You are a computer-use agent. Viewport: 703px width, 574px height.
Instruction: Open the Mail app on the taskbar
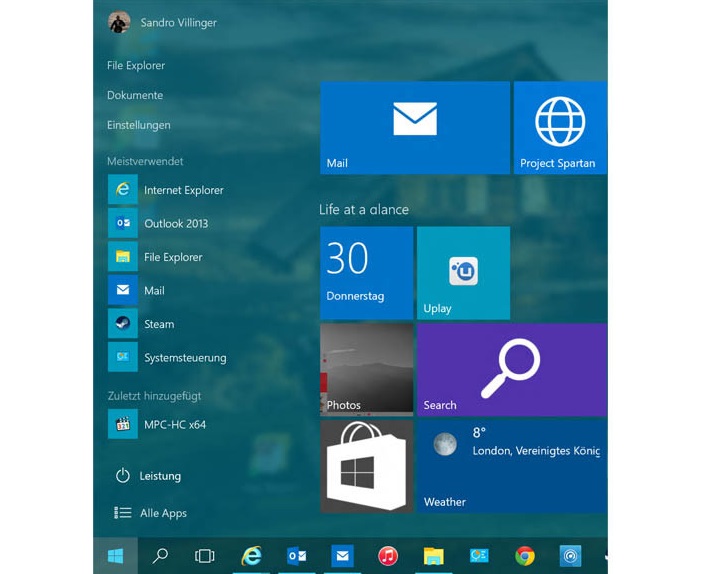tap(342, 556)
